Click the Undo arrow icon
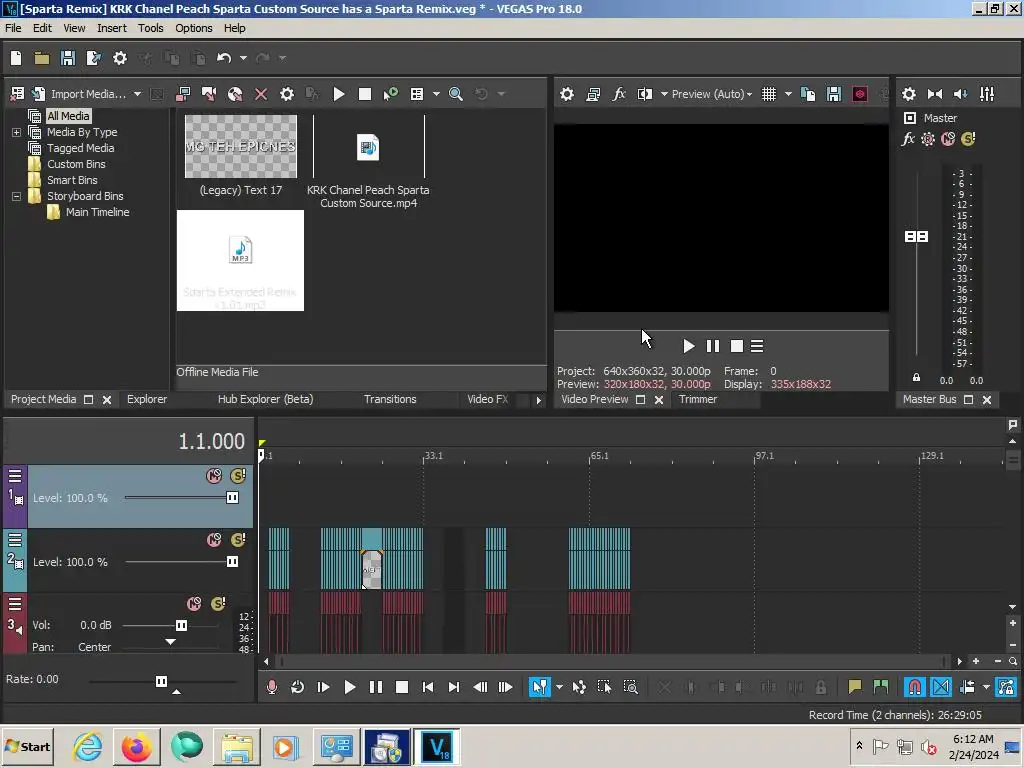 coord(224,58)
